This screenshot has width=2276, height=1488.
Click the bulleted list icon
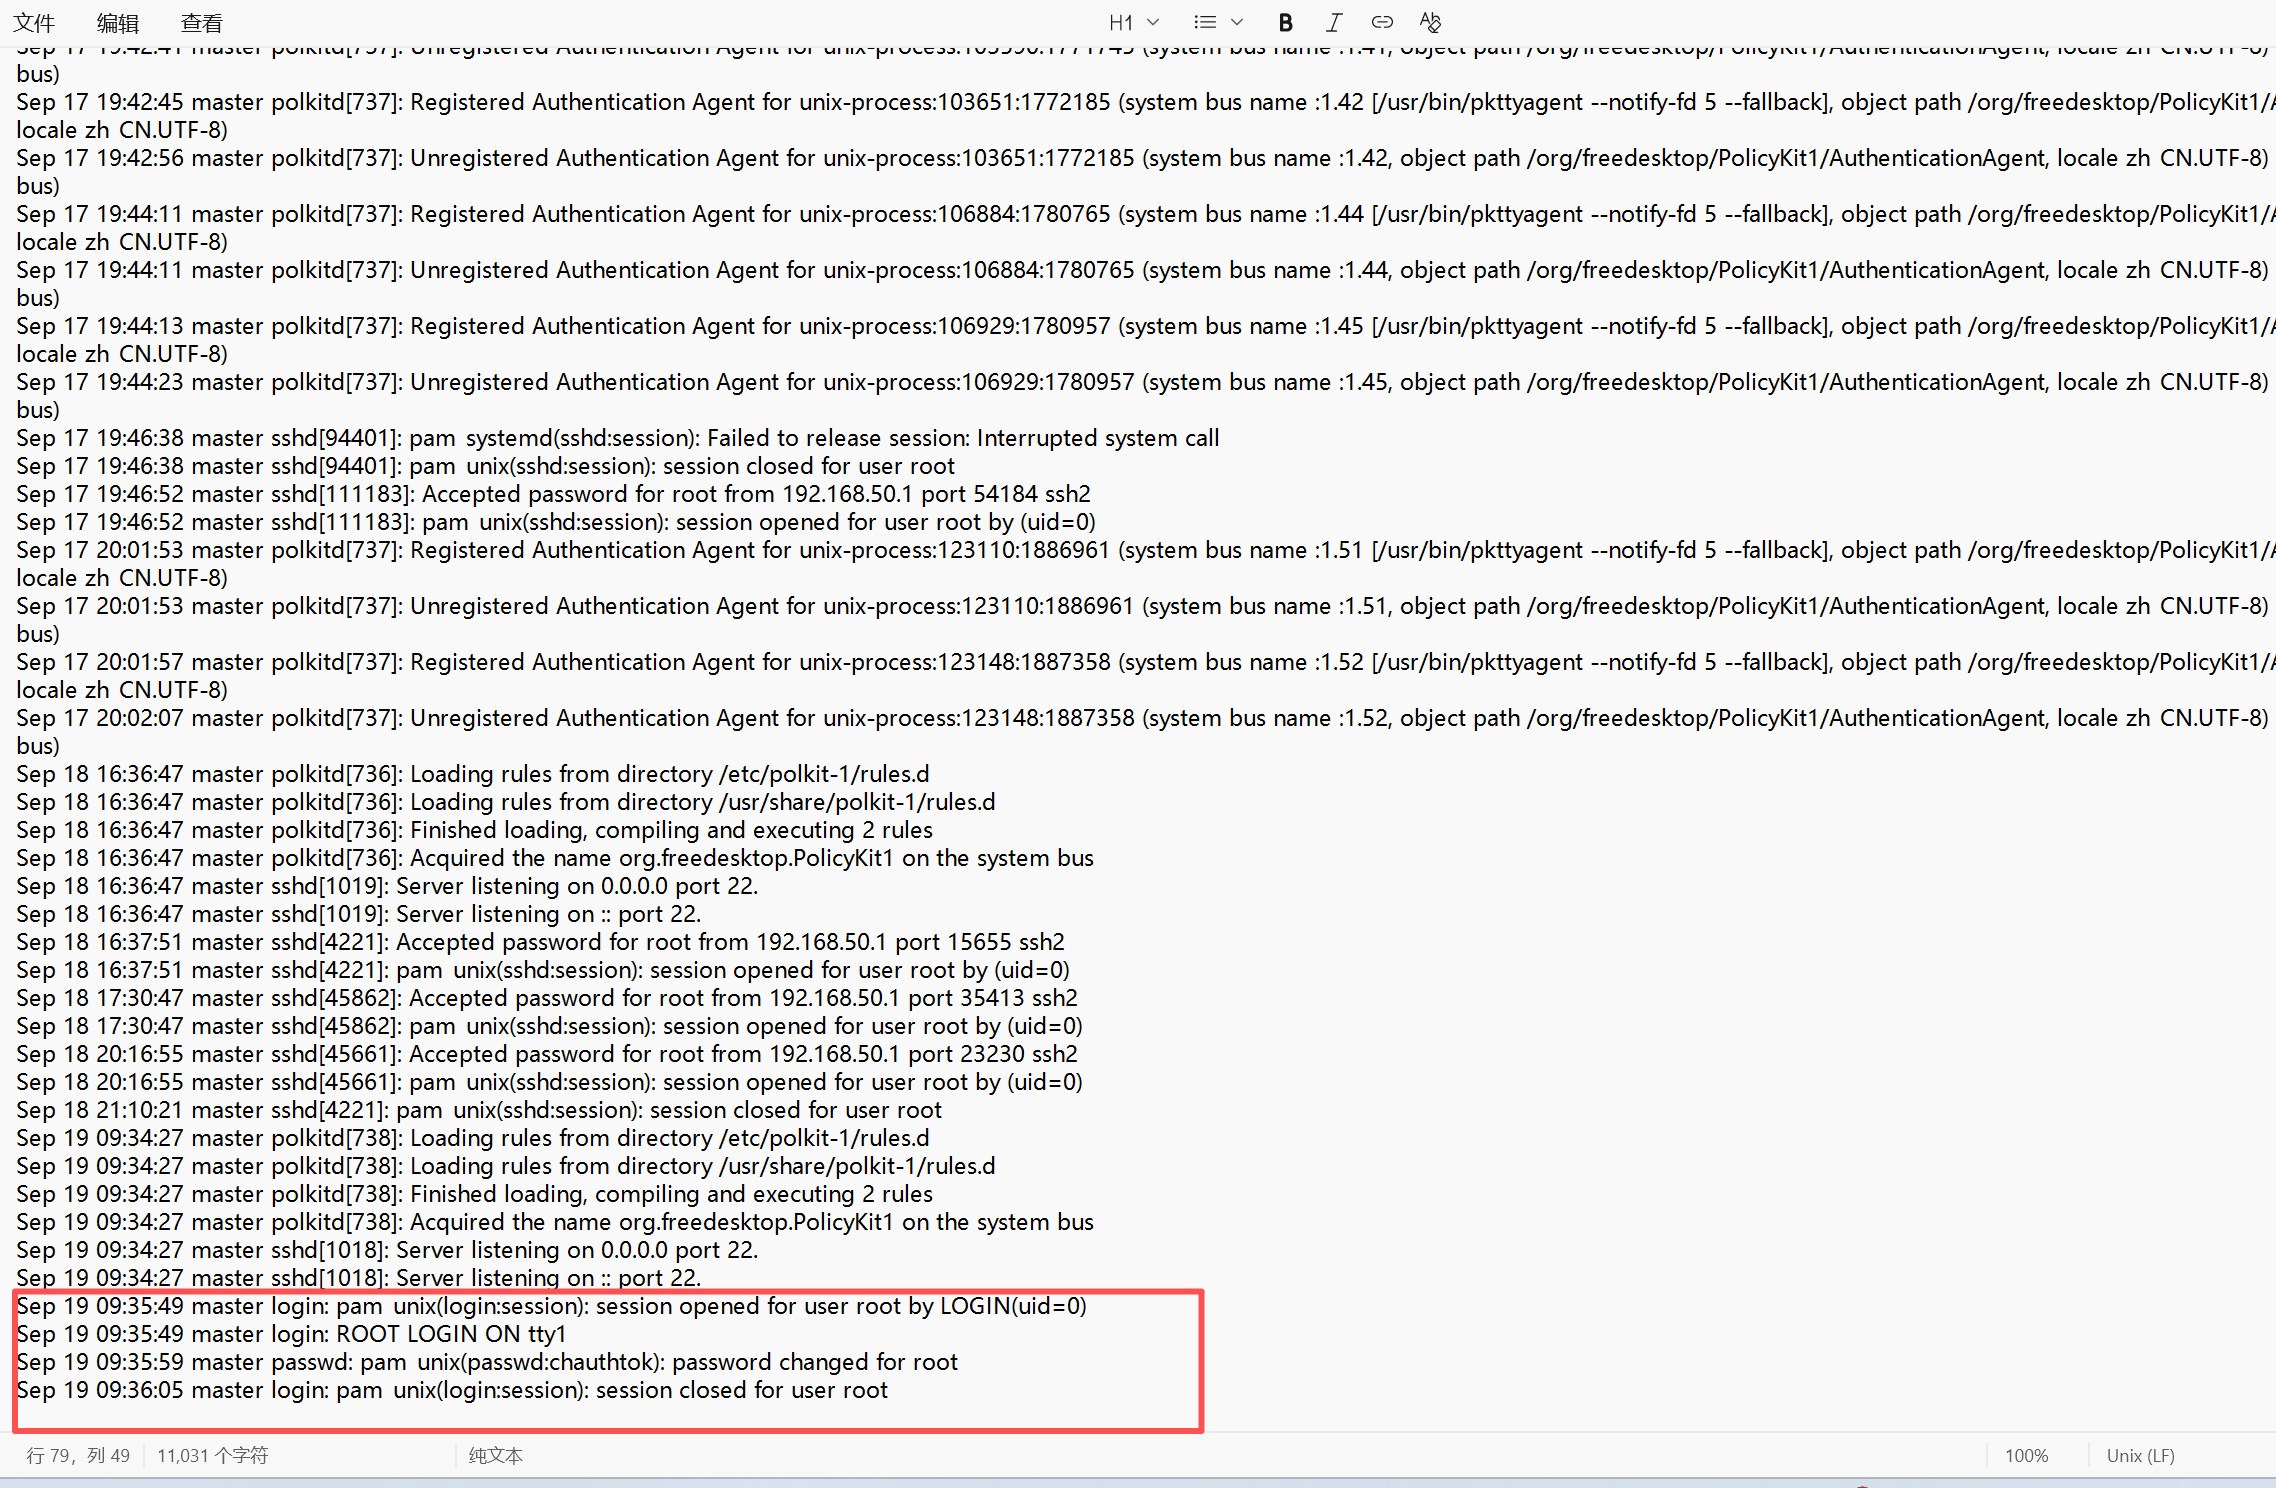[1205, 22]
